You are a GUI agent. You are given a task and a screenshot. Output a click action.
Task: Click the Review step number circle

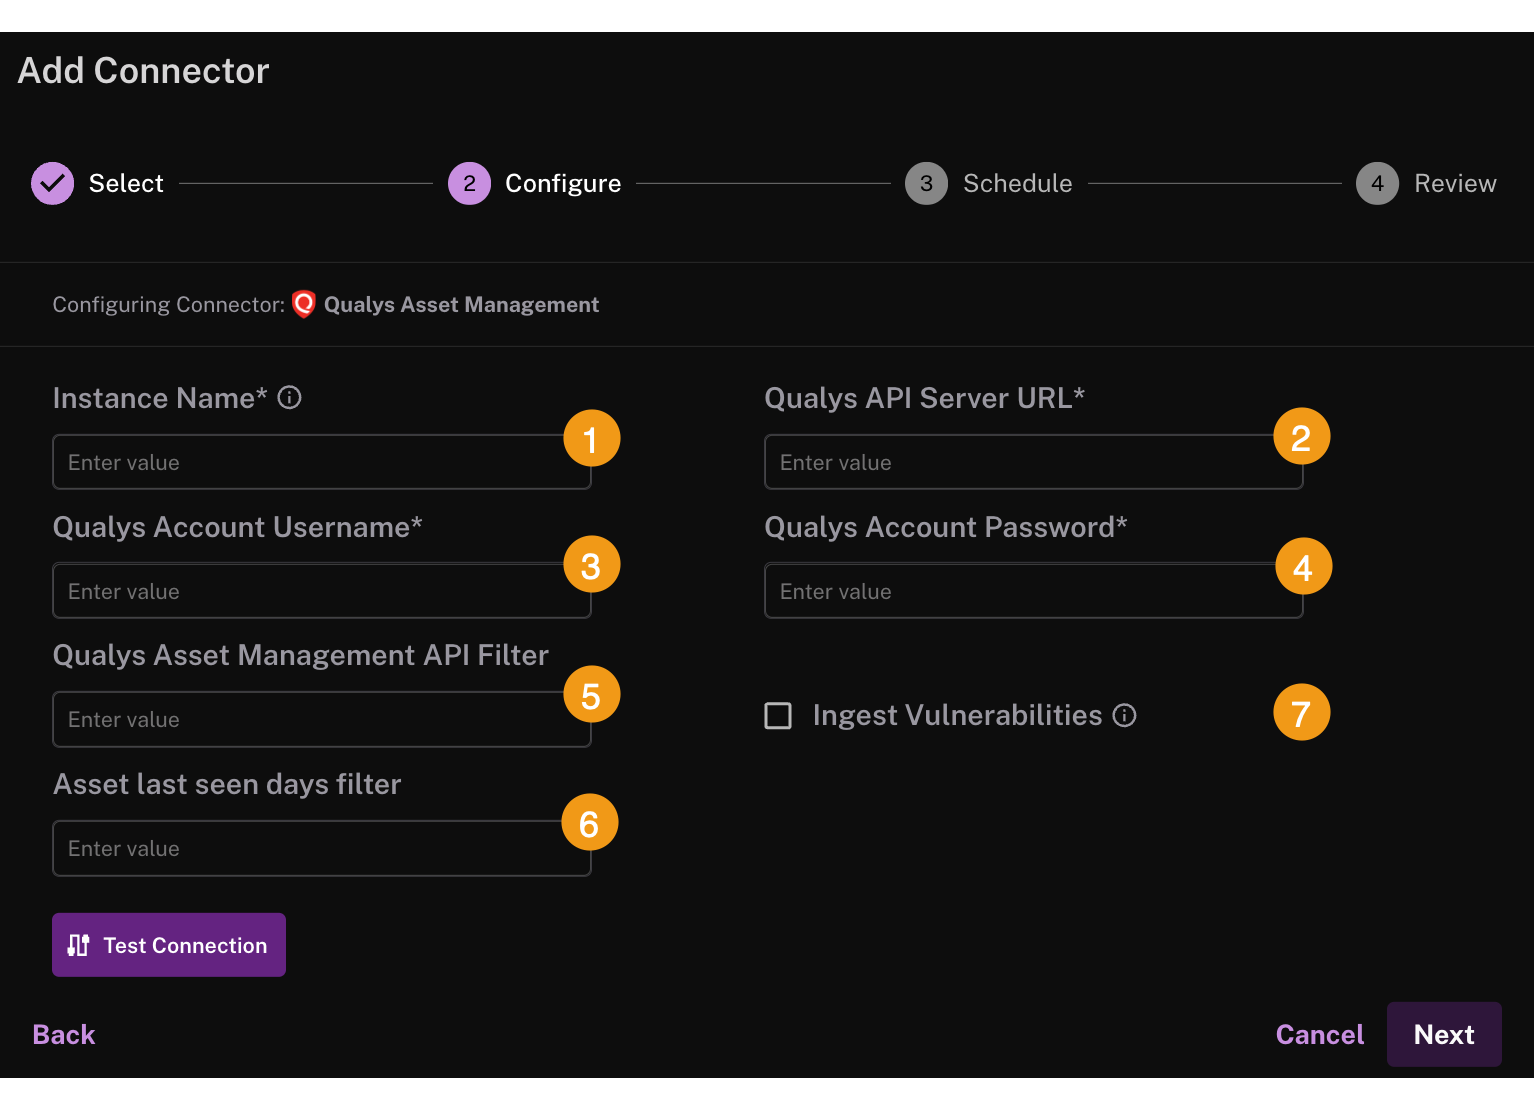1377,183
